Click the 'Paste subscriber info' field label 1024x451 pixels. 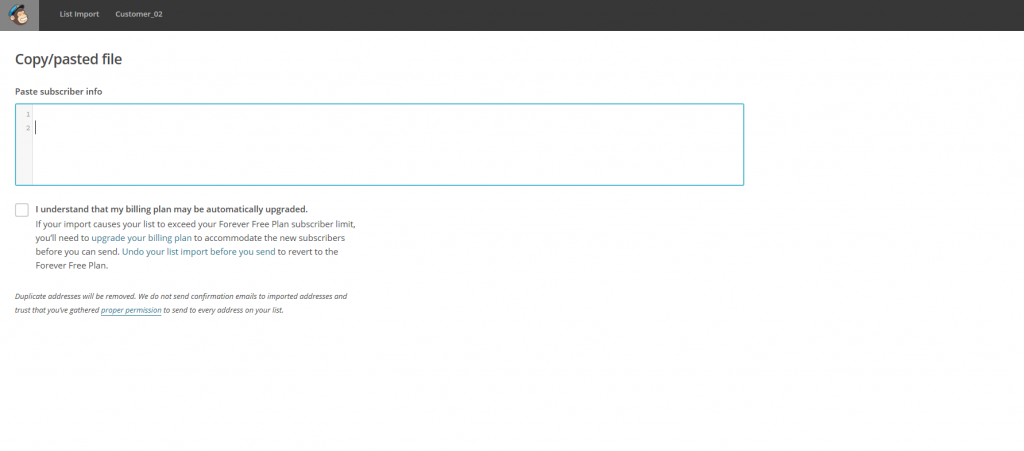(x=58, y=92)
